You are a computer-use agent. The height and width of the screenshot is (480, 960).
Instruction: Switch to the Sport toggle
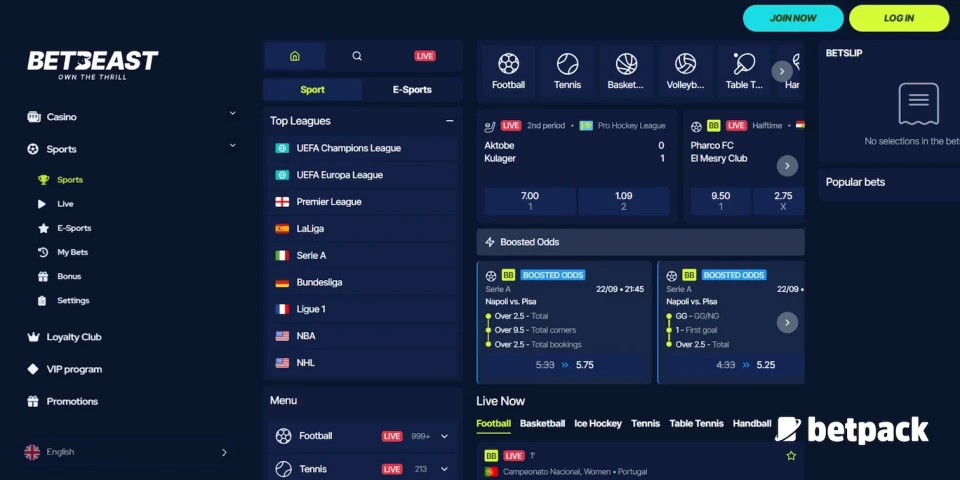tap(313, 90)
